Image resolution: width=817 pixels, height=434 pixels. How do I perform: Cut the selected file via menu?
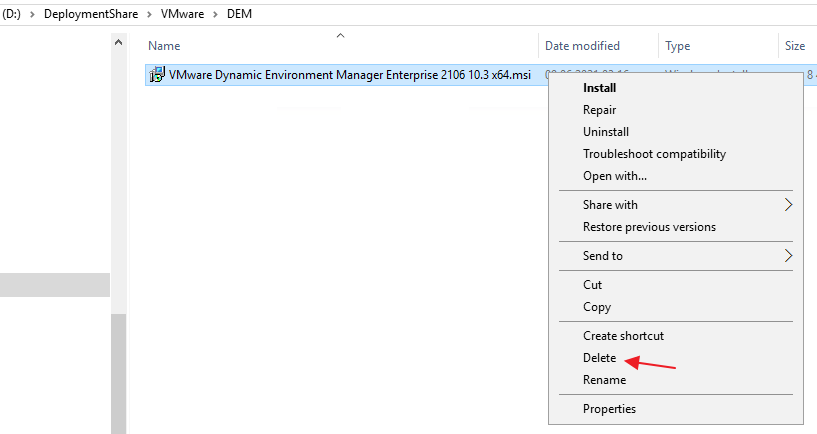point(592,285)
